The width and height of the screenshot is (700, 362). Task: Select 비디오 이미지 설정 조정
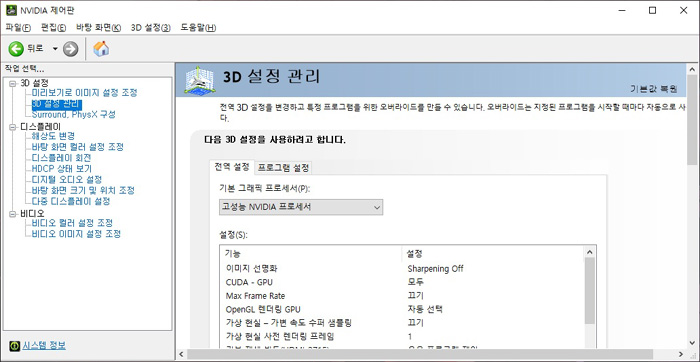[x=76, y=234]
